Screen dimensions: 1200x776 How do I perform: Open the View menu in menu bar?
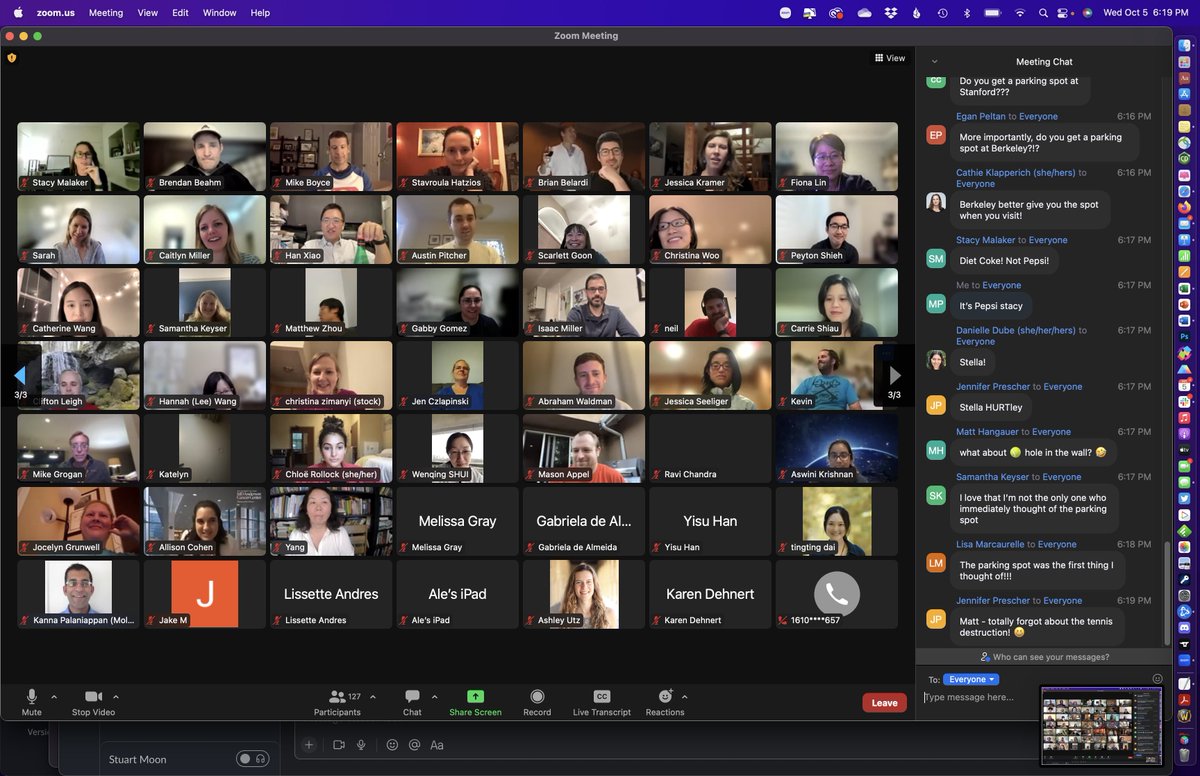coord(148,13)
